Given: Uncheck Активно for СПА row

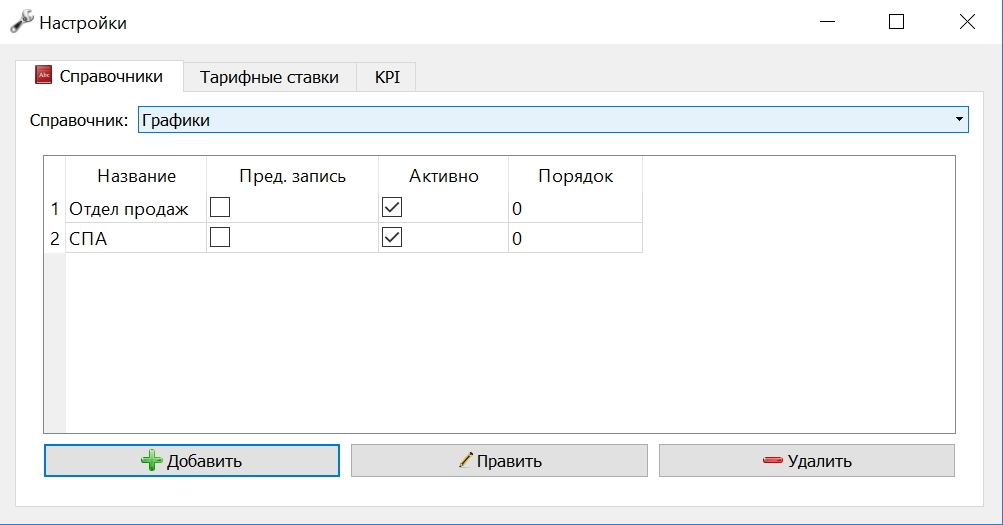Looking at the screenshot, I should click(392, 238).
